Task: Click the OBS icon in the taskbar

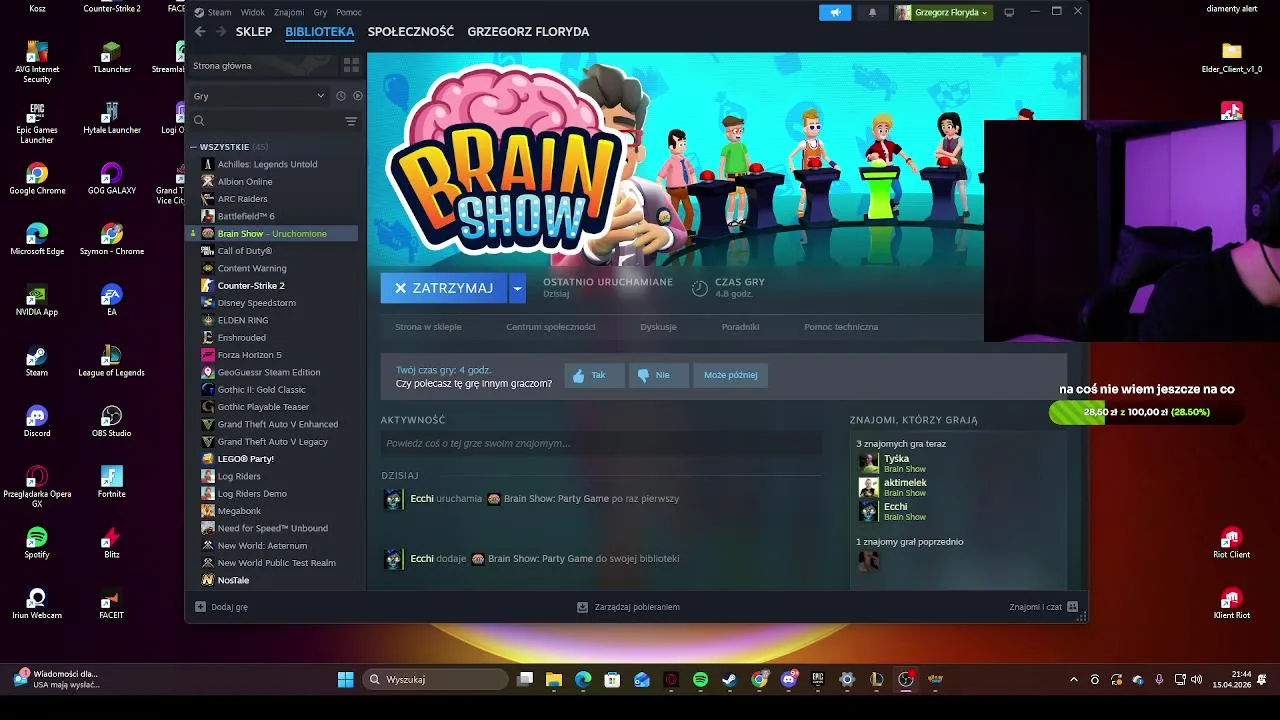Action: pyautogui.click(x=906, y=680)
